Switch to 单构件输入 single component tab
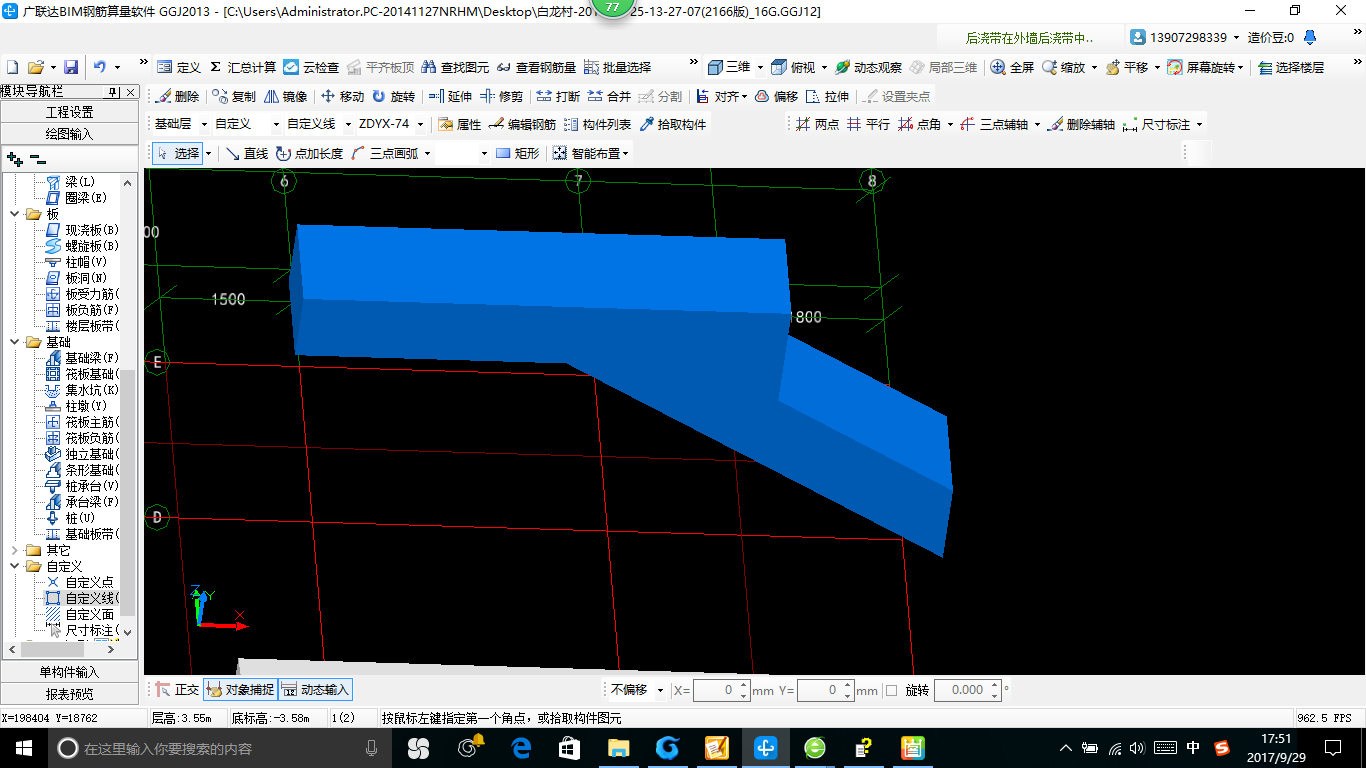The height and width of the screenshot is (768, 1366). [x=70, y=672]
